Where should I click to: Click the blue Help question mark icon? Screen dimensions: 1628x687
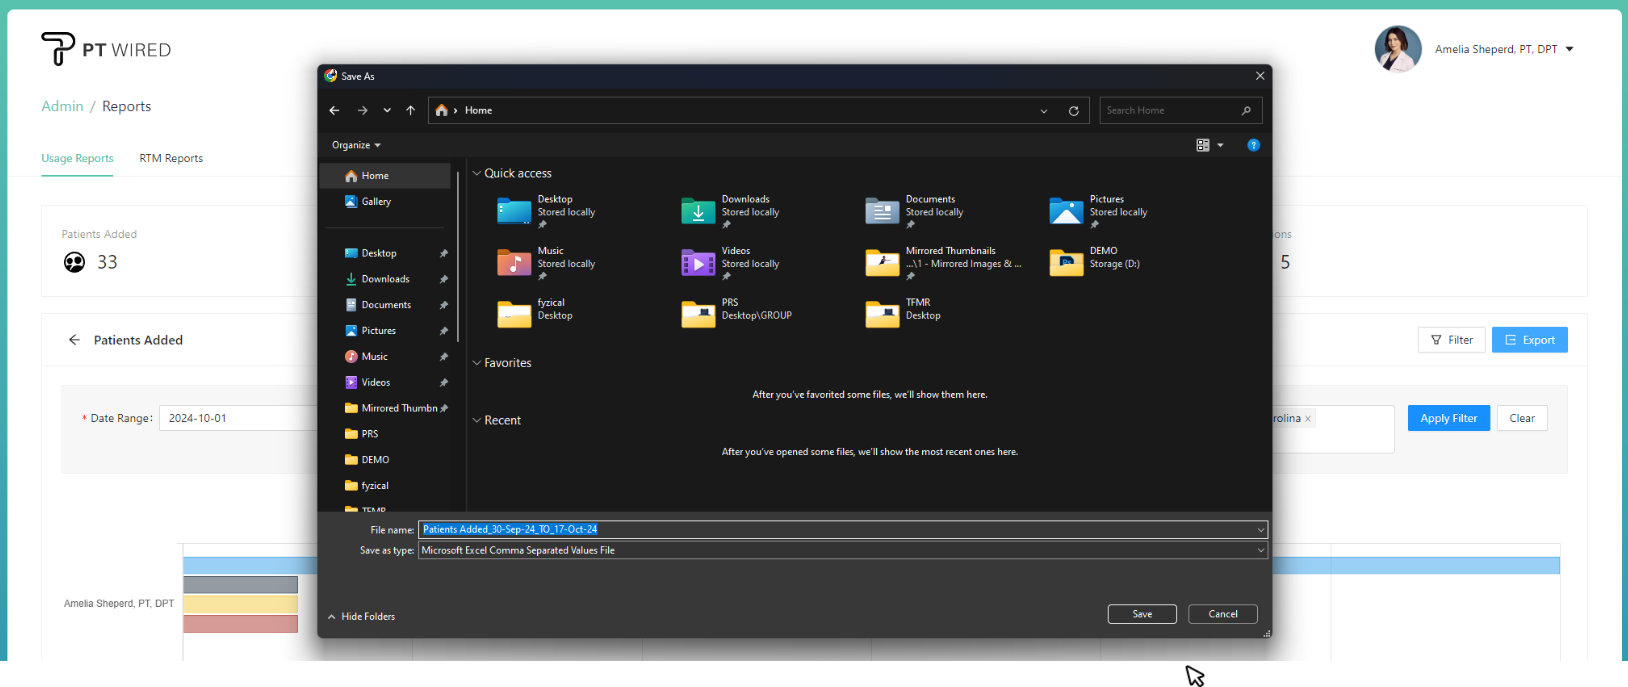tap(1253, 145)
